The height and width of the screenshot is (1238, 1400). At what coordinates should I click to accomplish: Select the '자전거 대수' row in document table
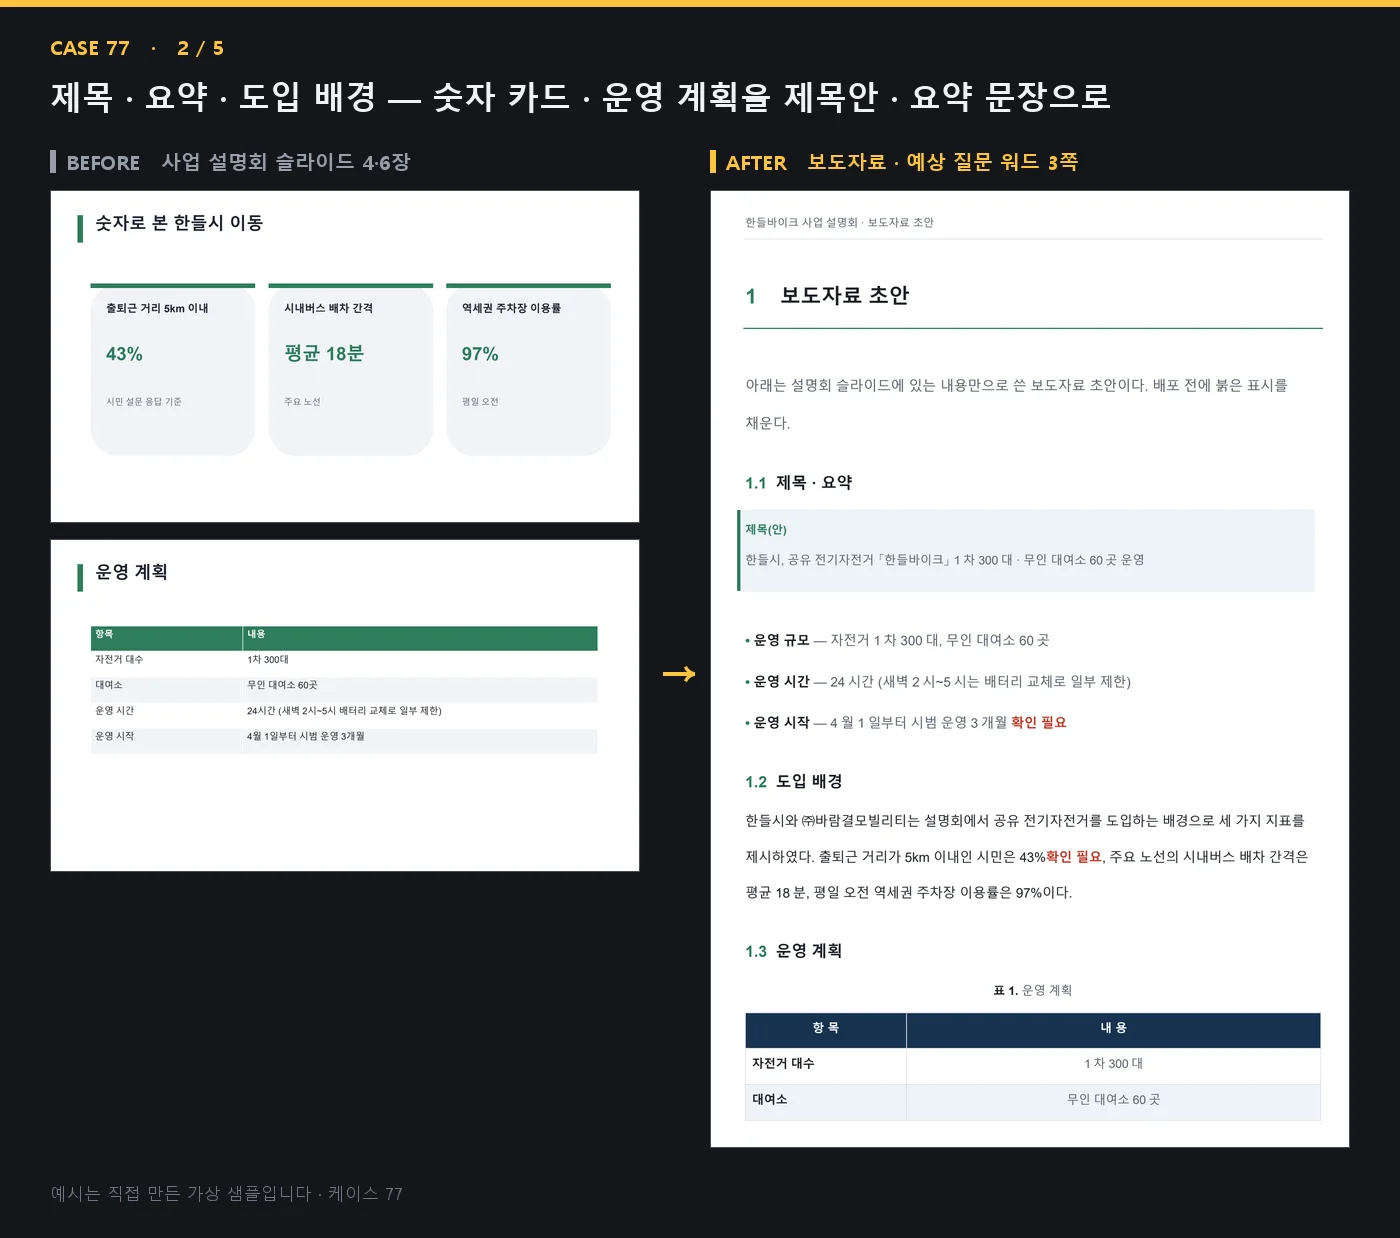pyautogui.click(x=1033, y=1064)
